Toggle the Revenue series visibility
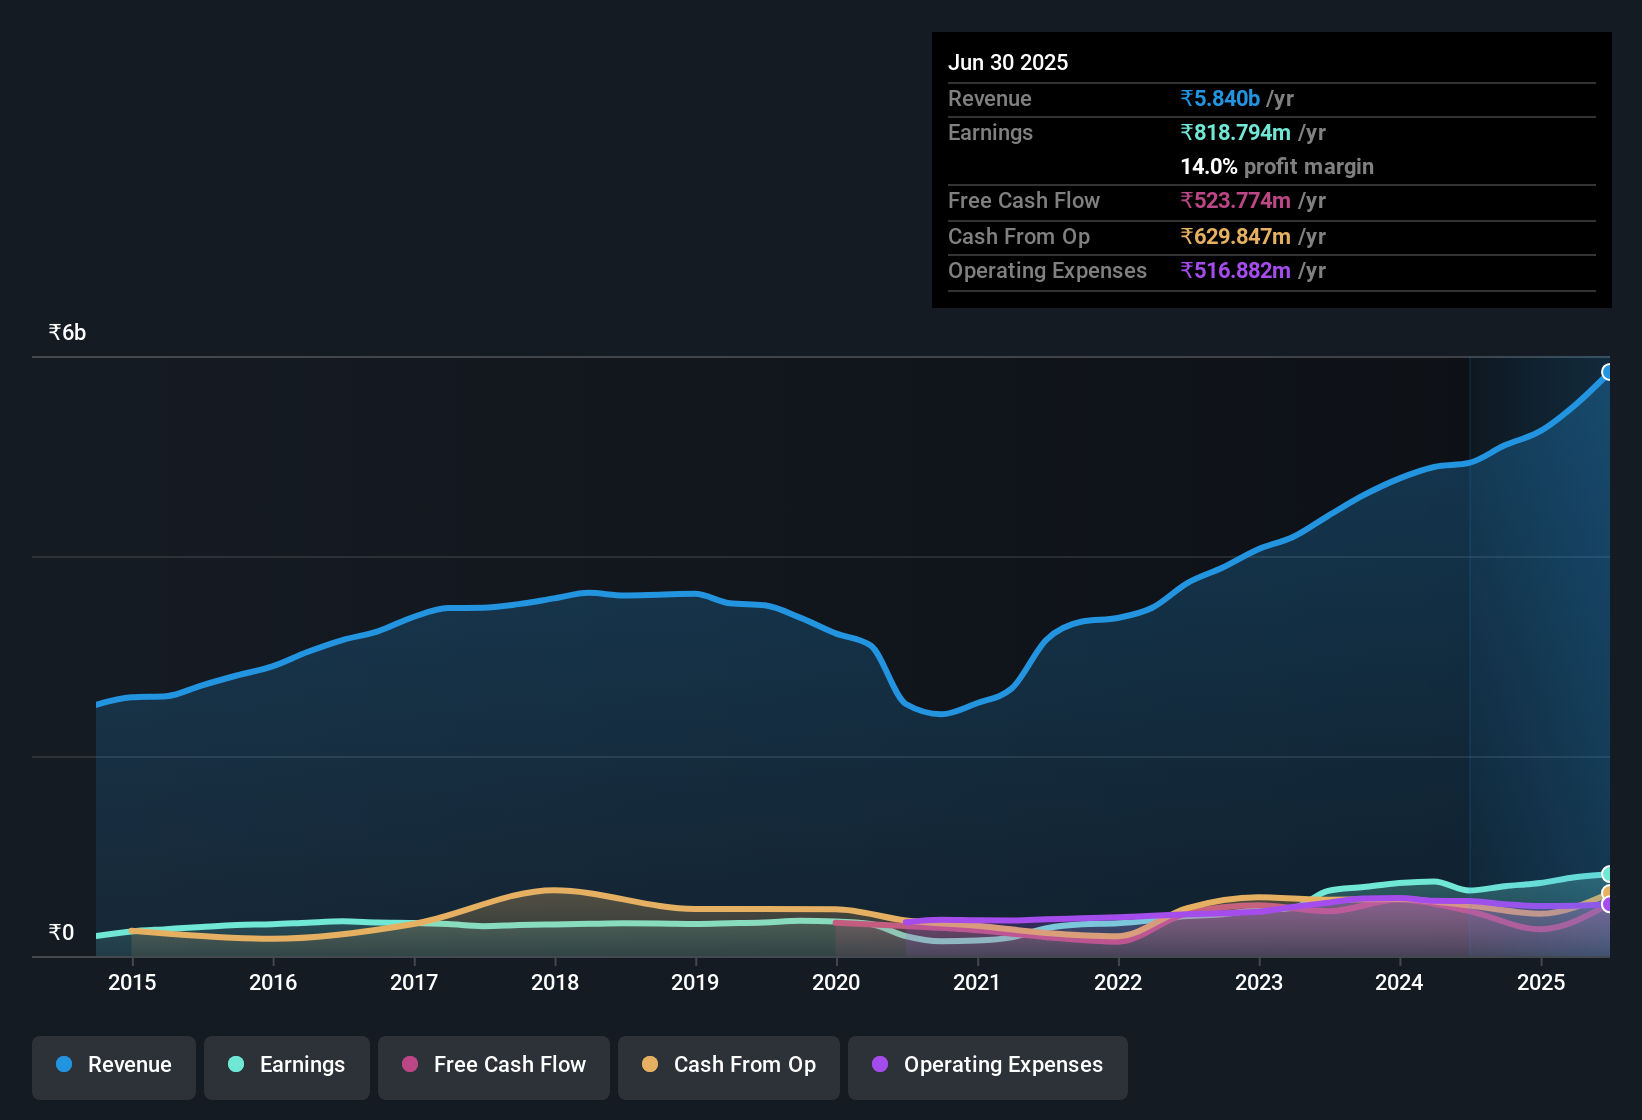Screen dimensions: 1642x1120 pos(113,1066)
